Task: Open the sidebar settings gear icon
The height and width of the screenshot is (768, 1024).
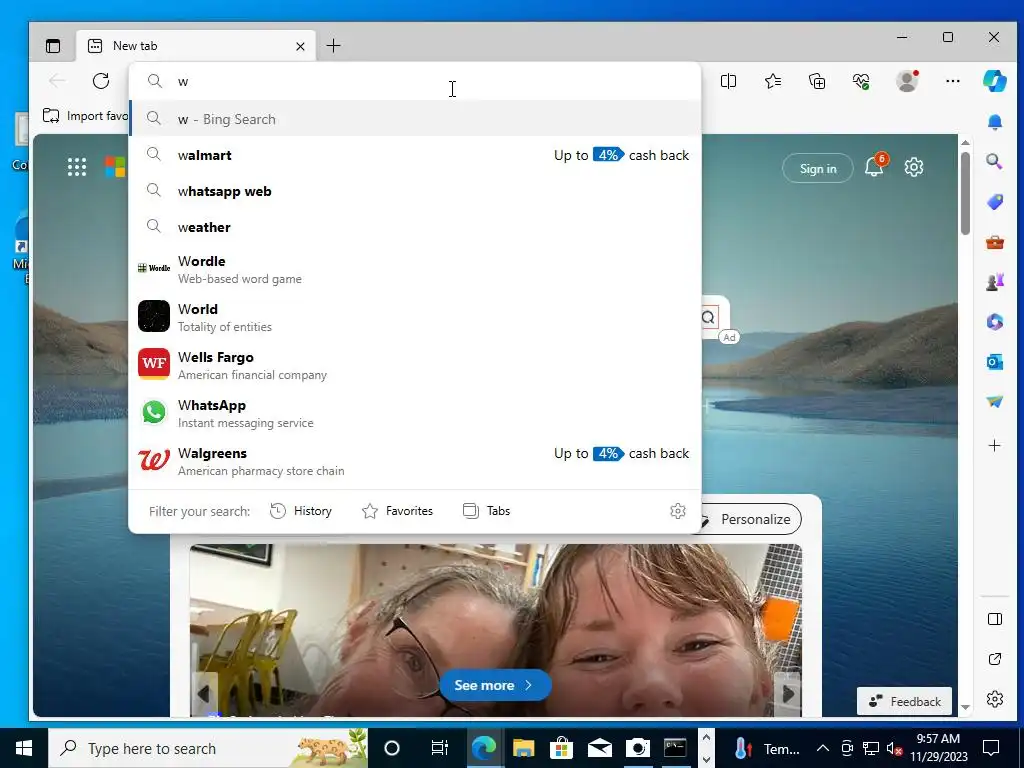Action: point(995,699)
